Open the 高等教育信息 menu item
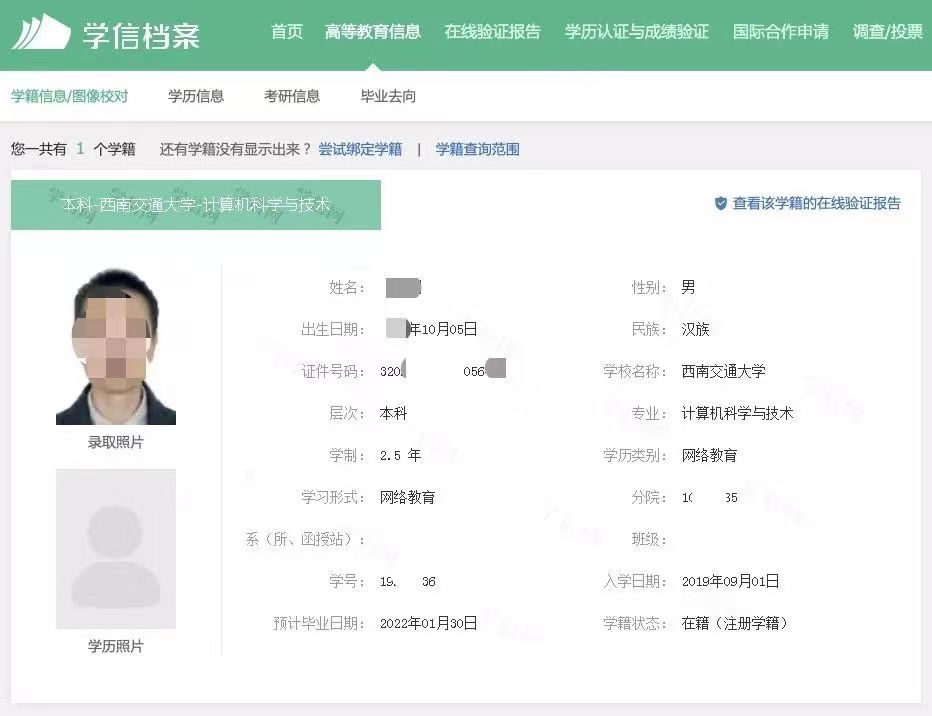This screenshot has height=716, width=932. (x=373, y=32)
